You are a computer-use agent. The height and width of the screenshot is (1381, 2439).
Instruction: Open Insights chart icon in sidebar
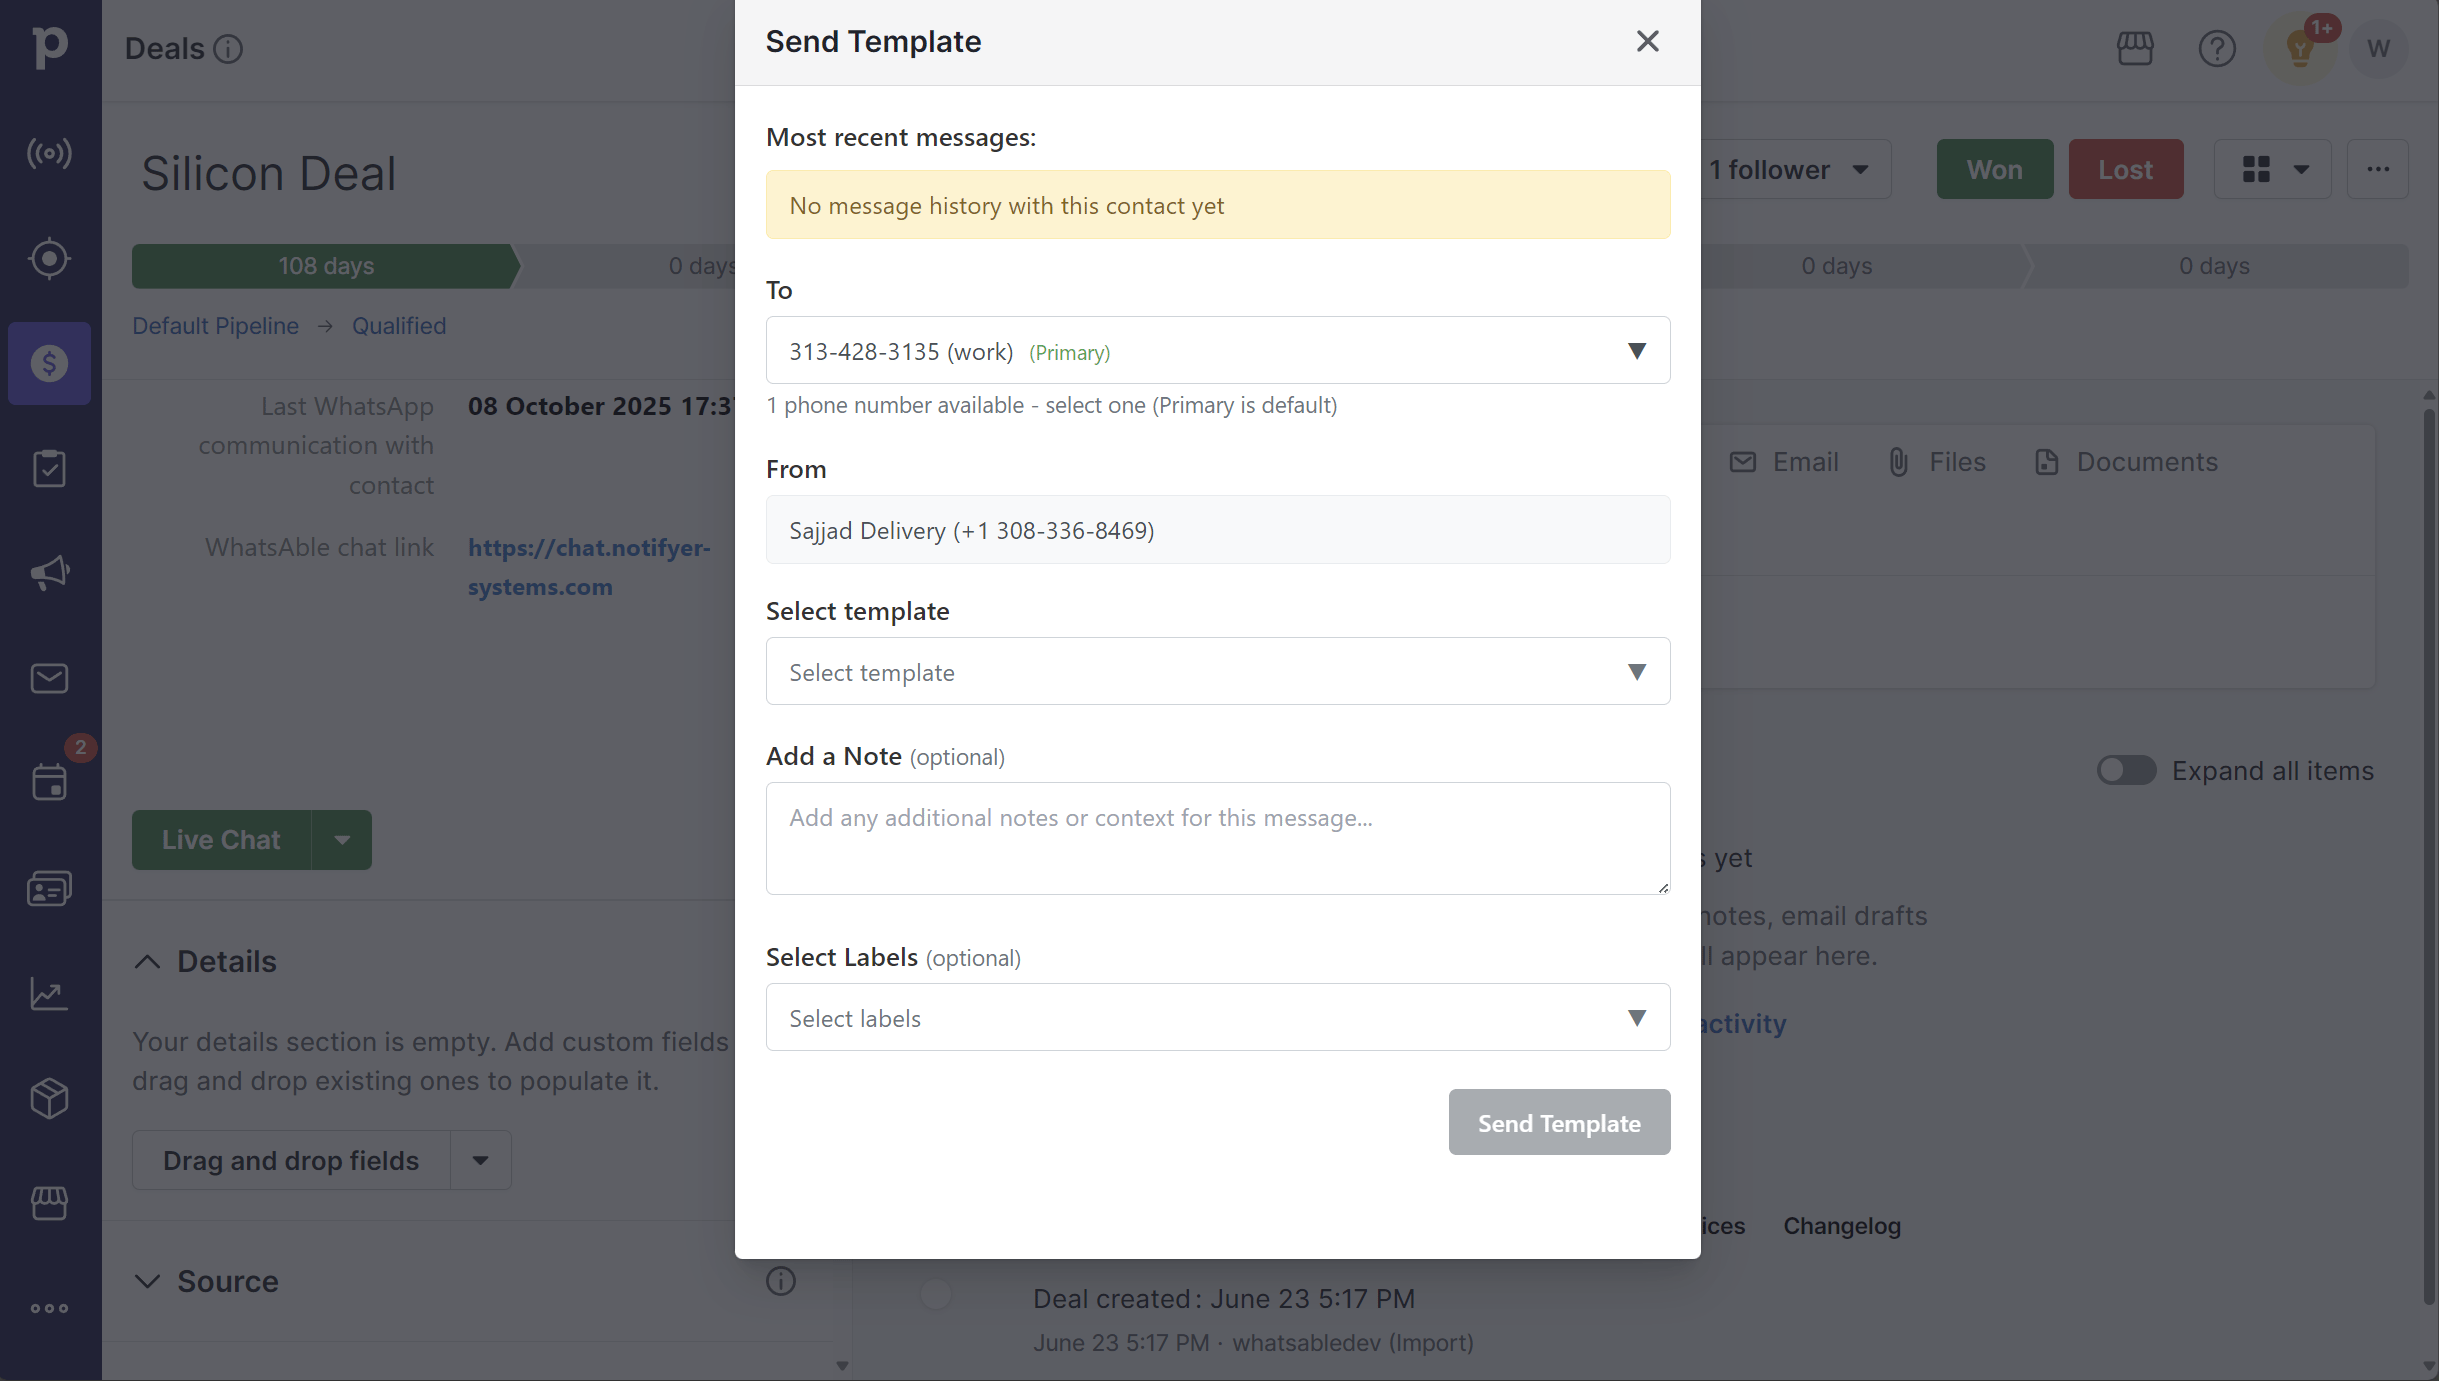pyautogui.click(x=49, y=993)
